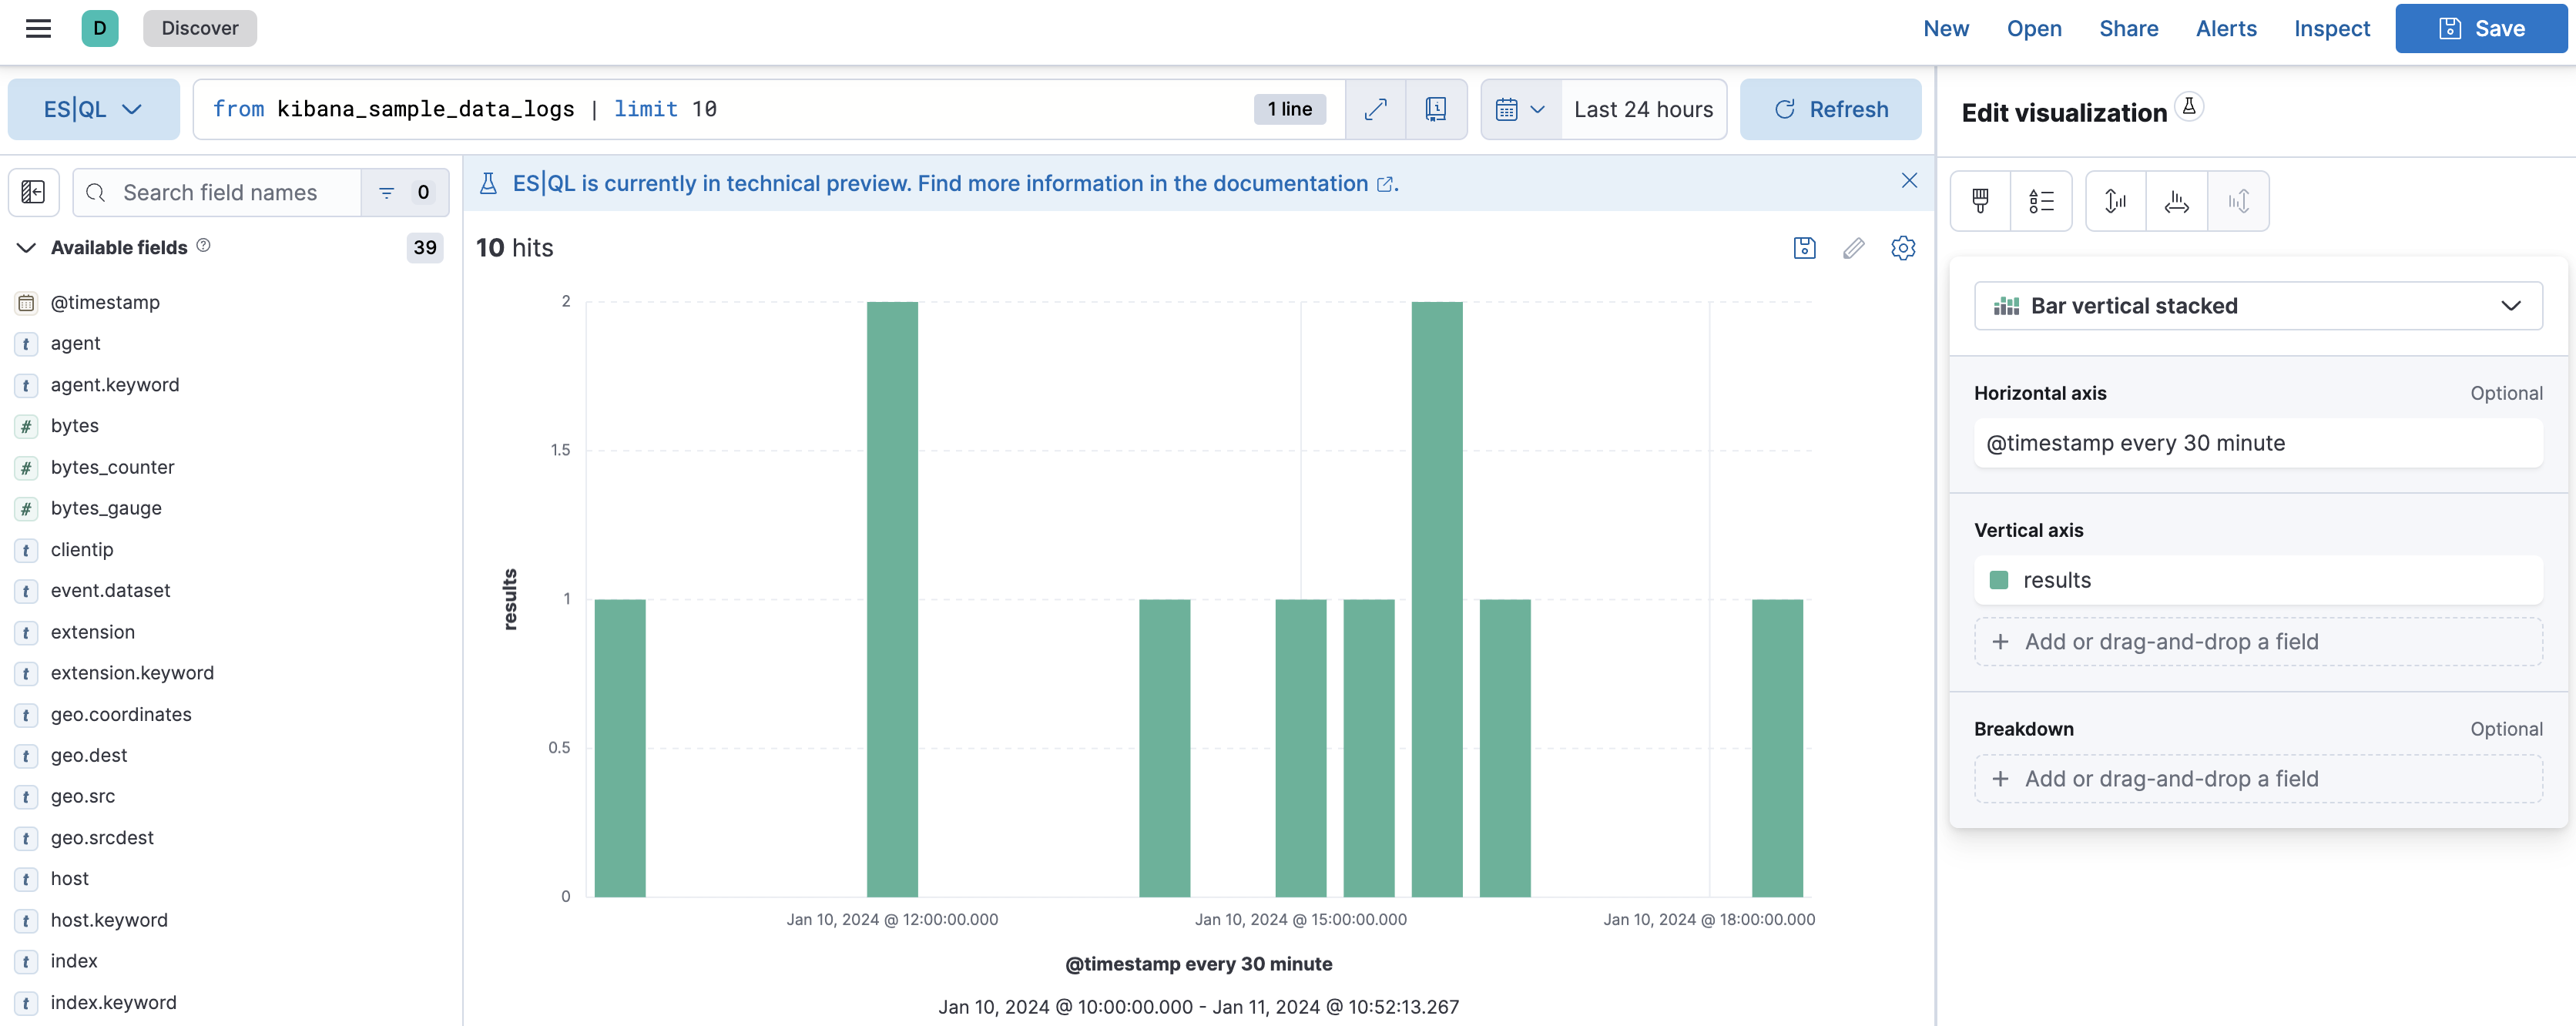Viewport: 2576px width, 1026px height.
Task: Select the agent.keyword field
Action: coord(115,385)
